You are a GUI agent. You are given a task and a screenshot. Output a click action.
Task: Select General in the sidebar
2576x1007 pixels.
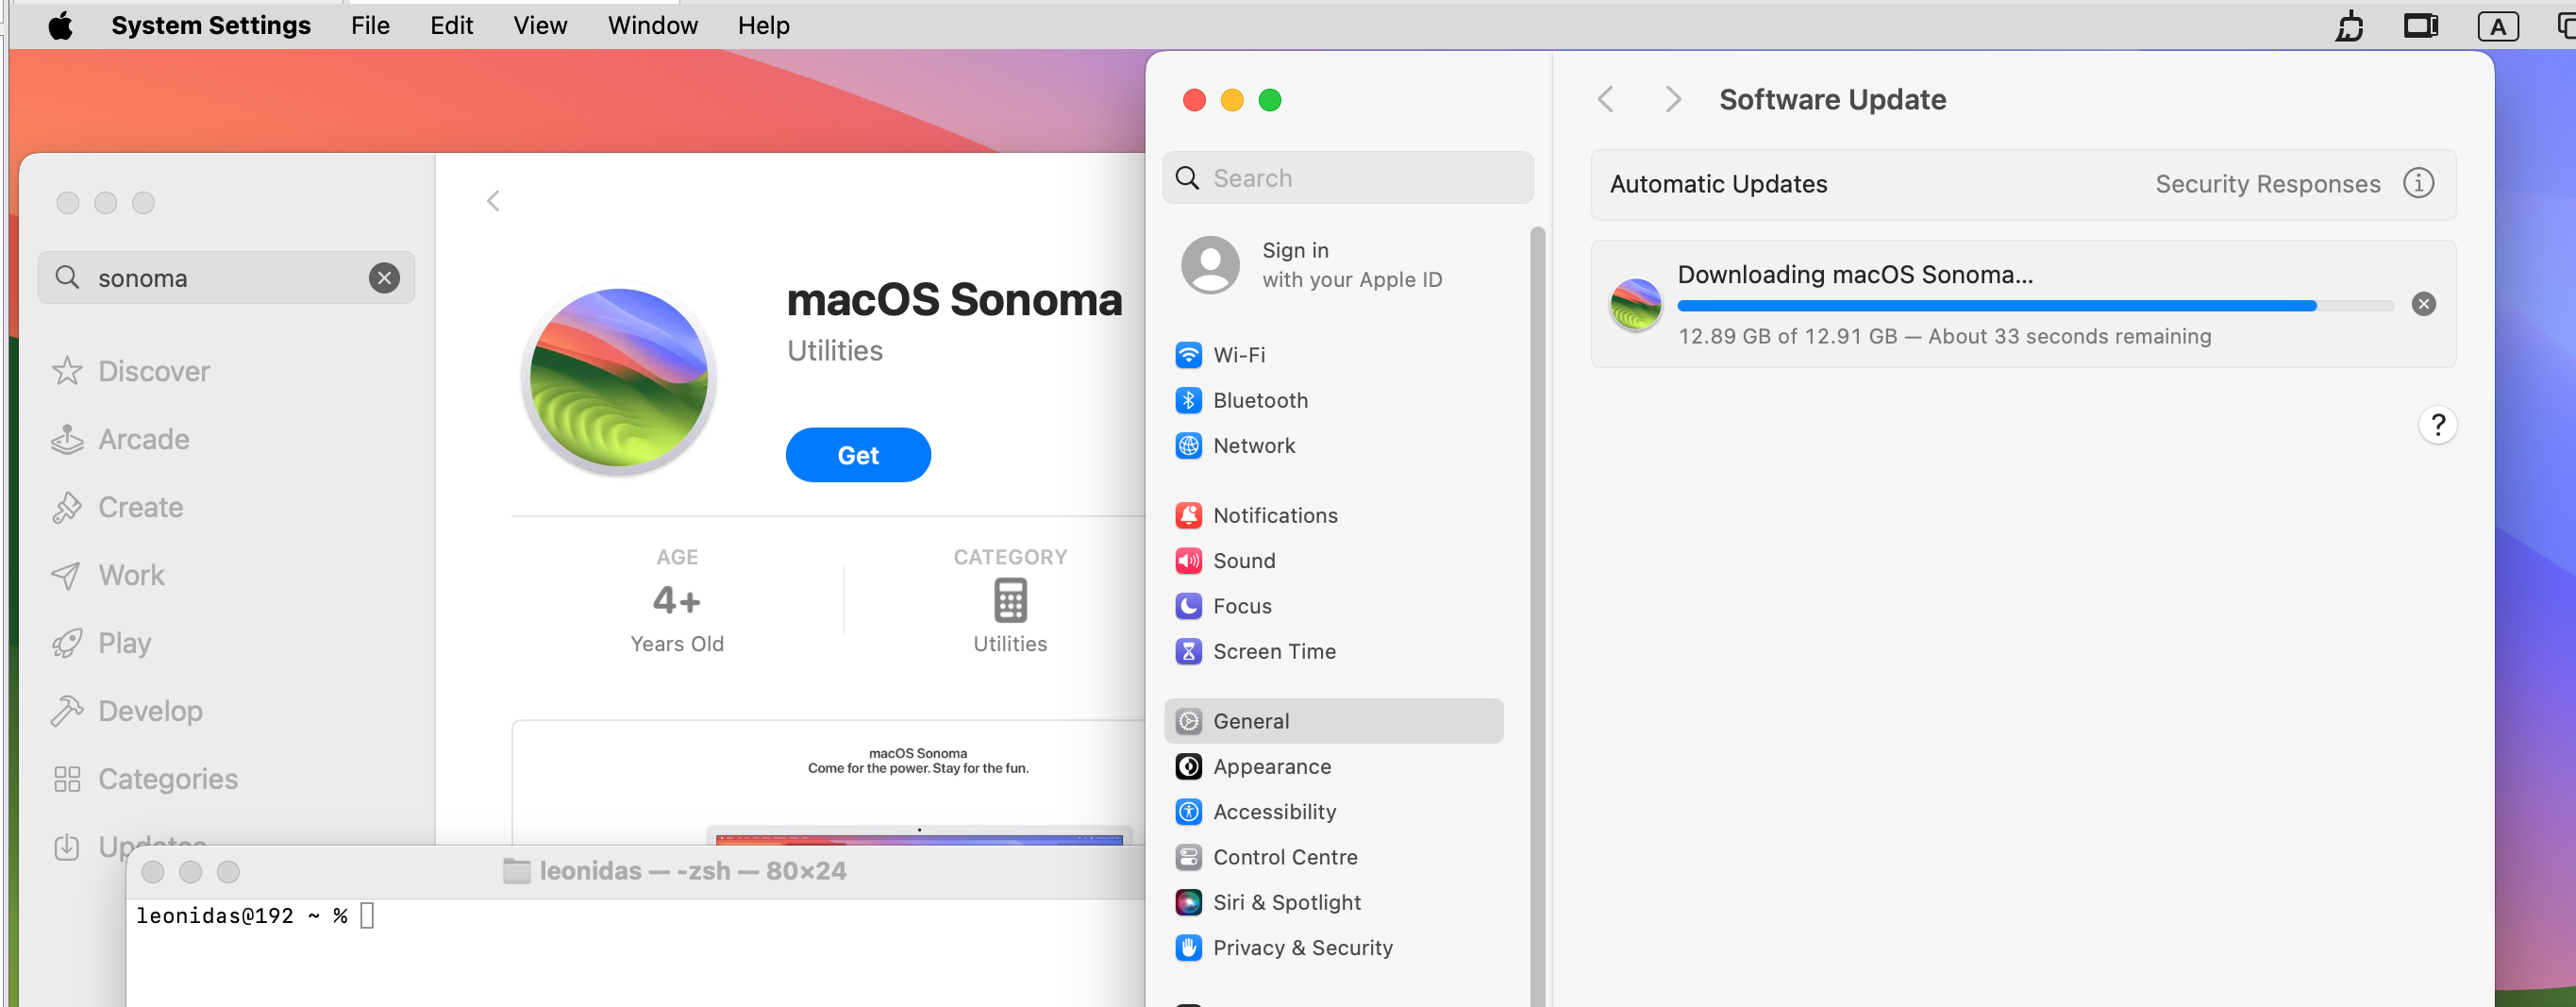point(1333,721)
